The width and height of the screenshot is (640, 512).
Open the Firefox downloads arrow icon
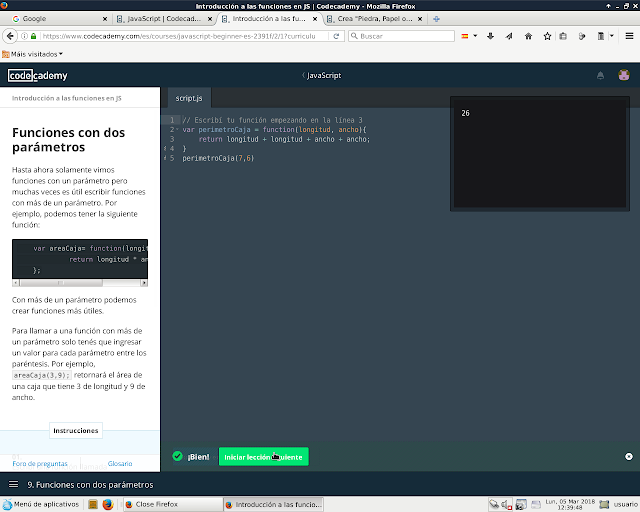tap(491, 36)
